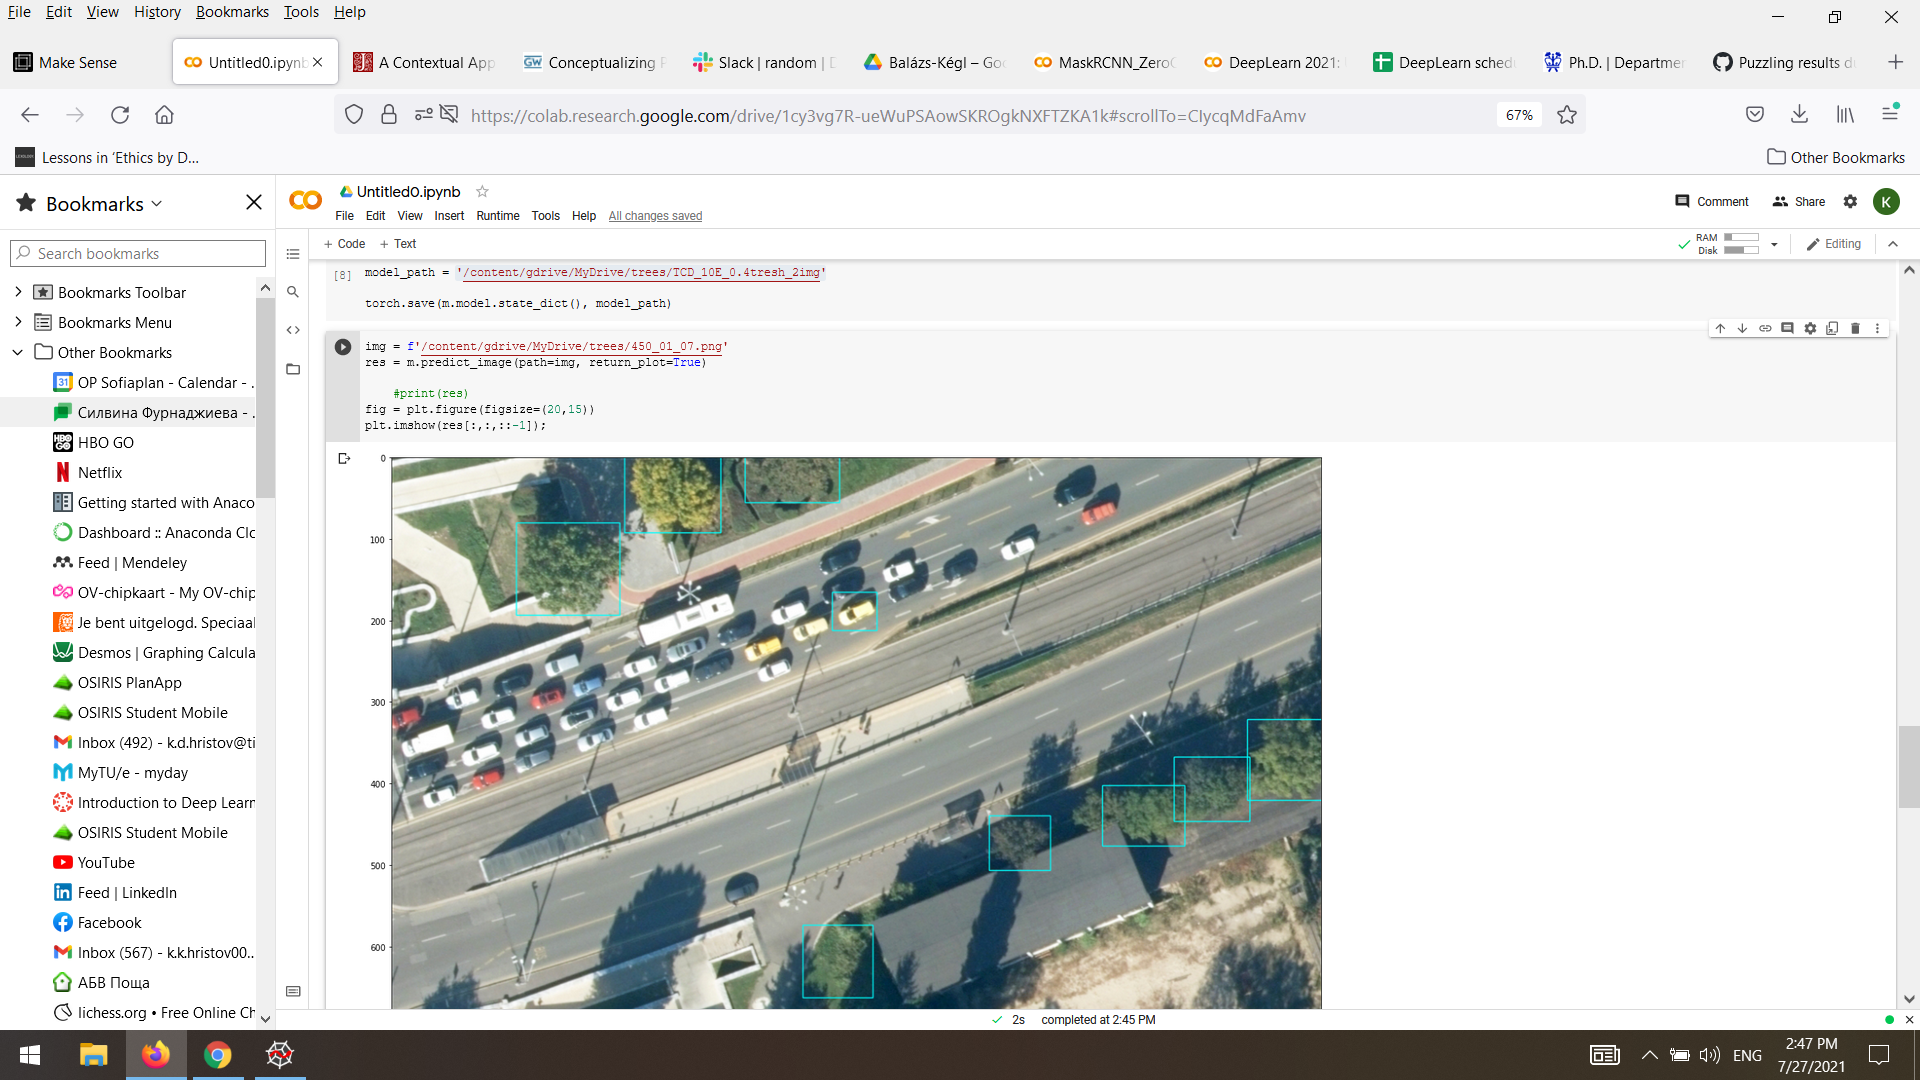Open the notebook table of contents
The width and height of the screenshot is (1920, 1080).
293,253
